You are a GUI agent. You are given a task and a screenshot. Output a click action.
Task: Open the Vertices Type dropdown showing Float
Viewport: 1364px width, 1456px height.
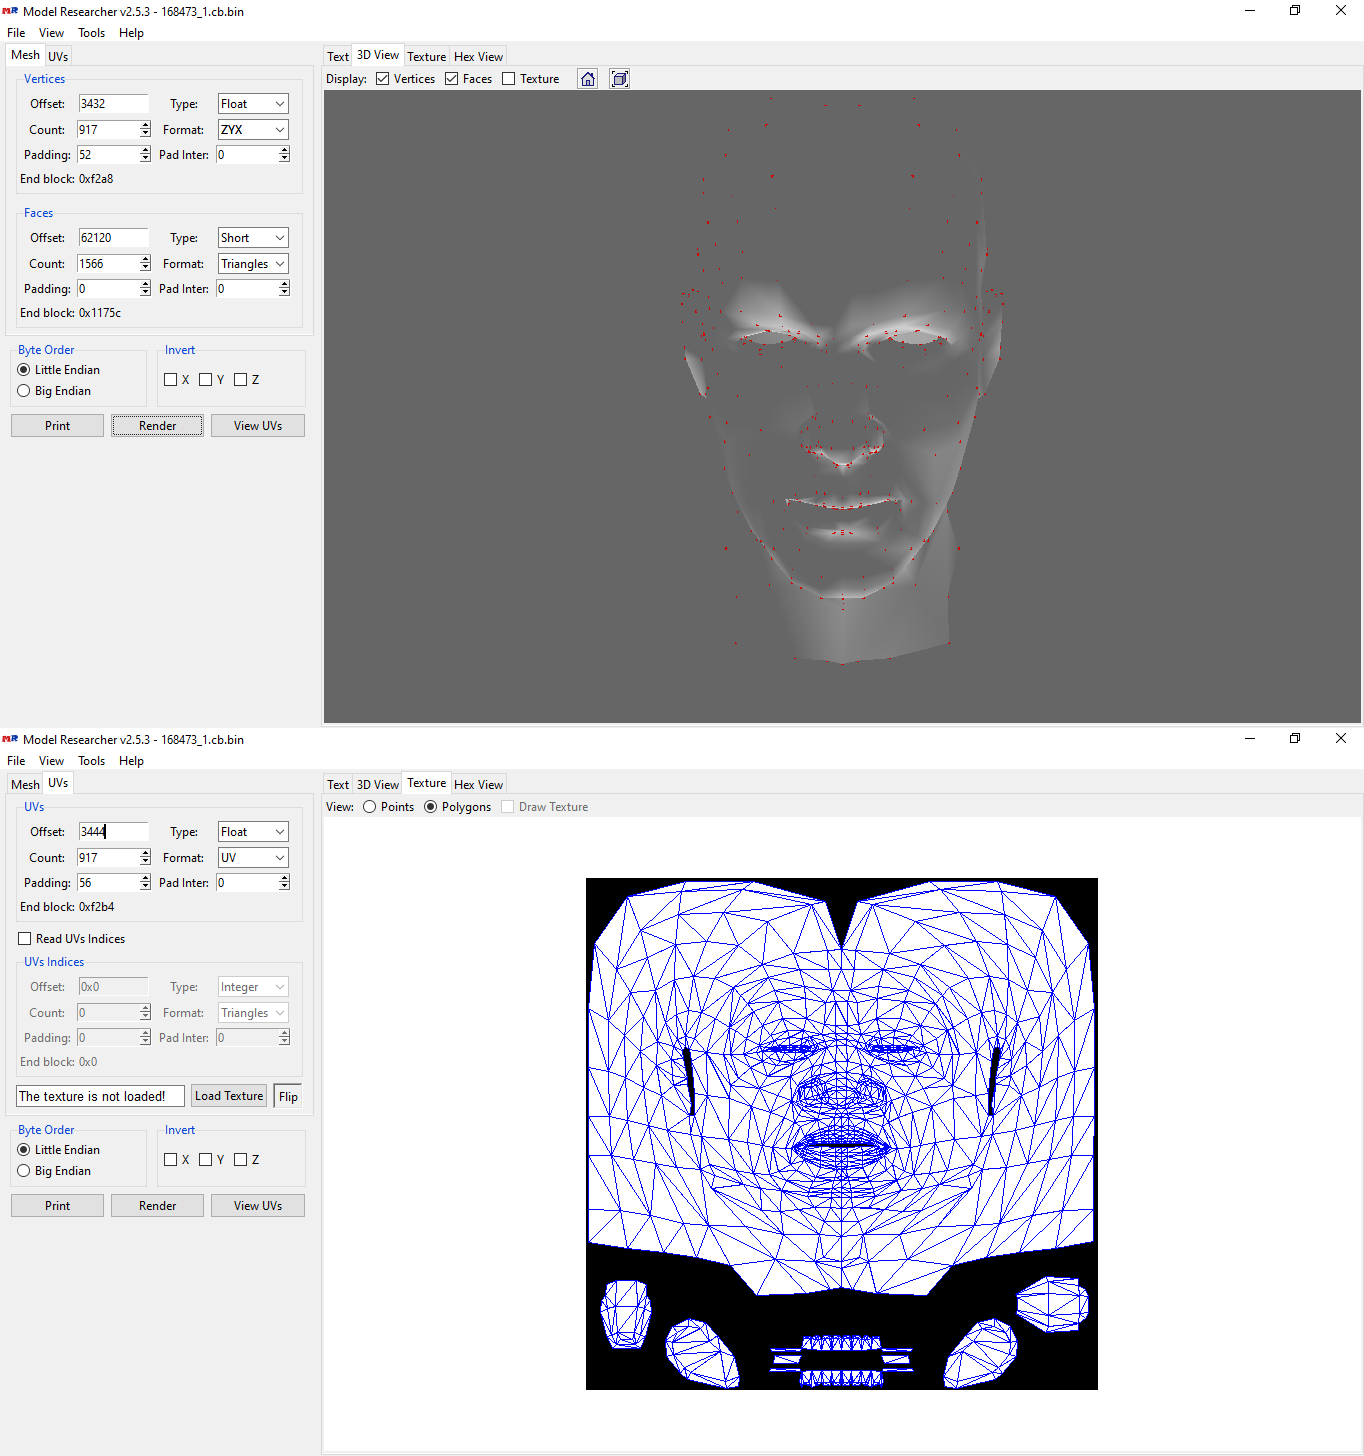253,104
